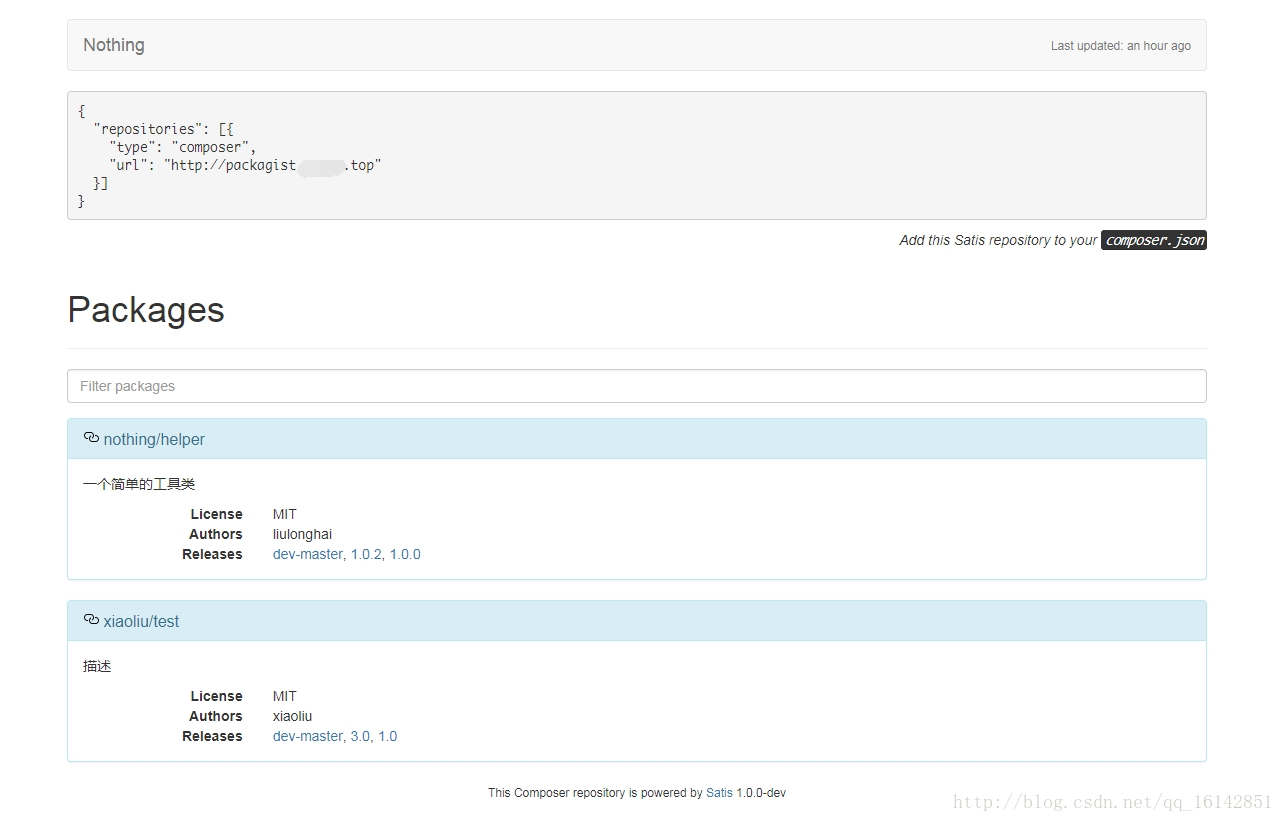The width and height of the screenshot is (1284, 822).
Task: Click the link icon beside nothing/helper
Action: click(x=91, y=438)
